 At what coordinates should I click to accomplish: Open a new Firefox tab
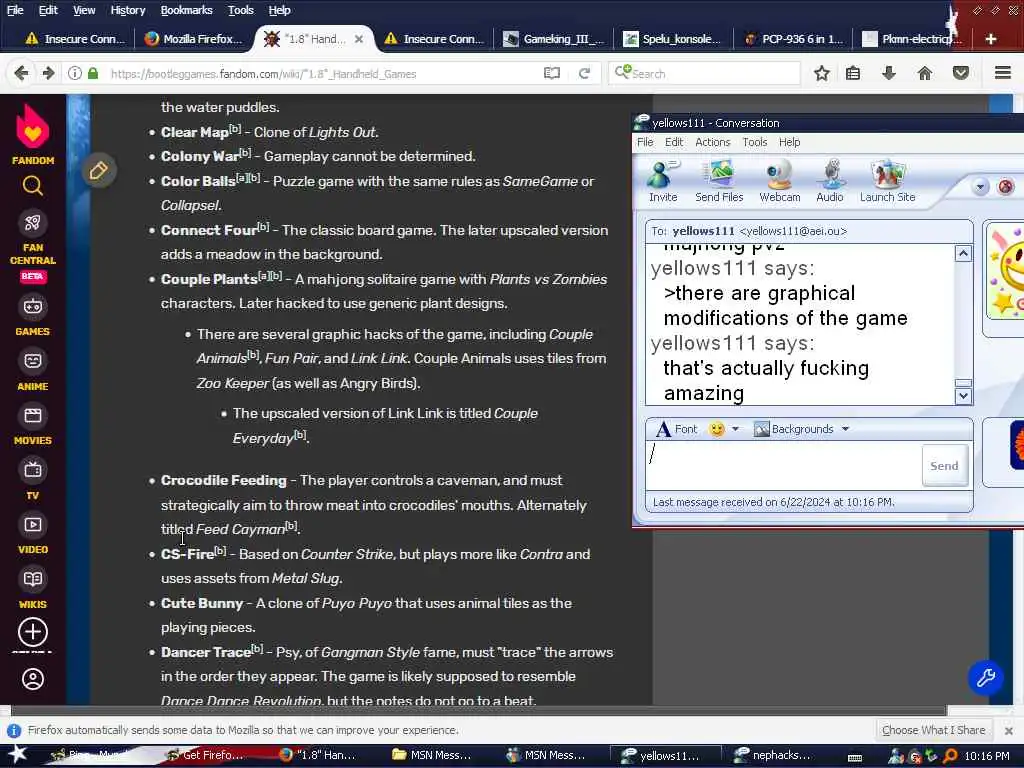pyautogui.click(x=991, y=39)
